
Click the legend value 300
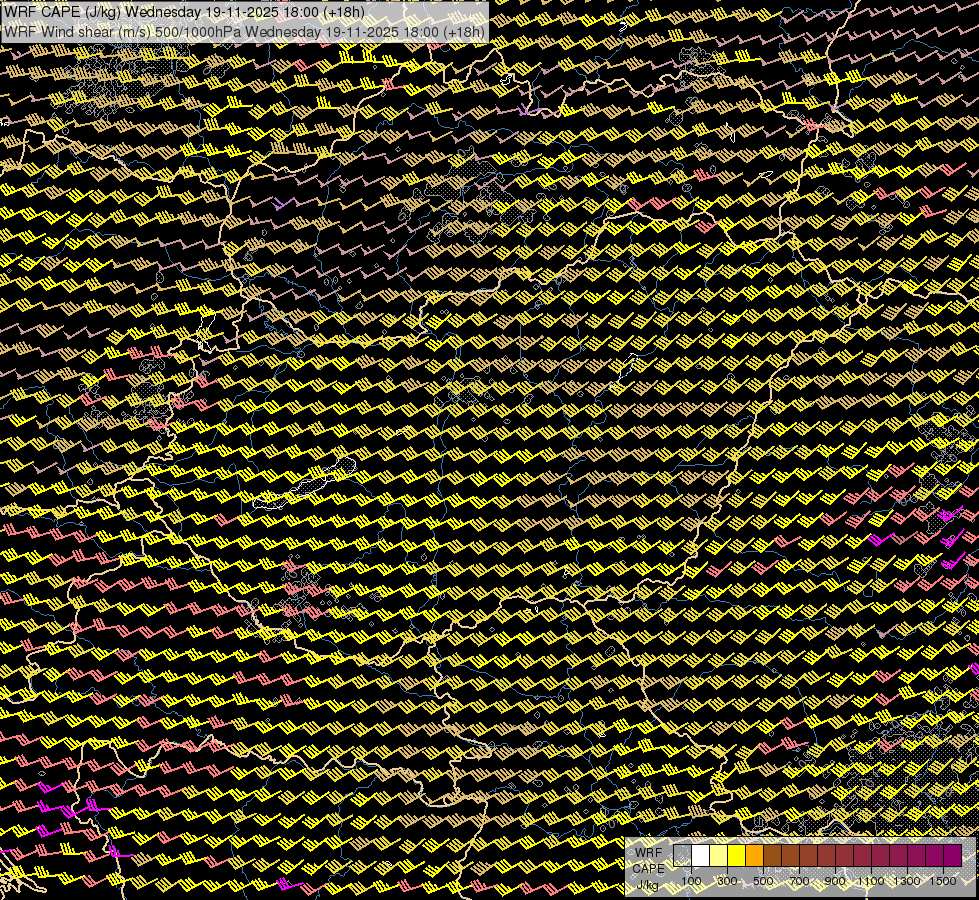727,881
